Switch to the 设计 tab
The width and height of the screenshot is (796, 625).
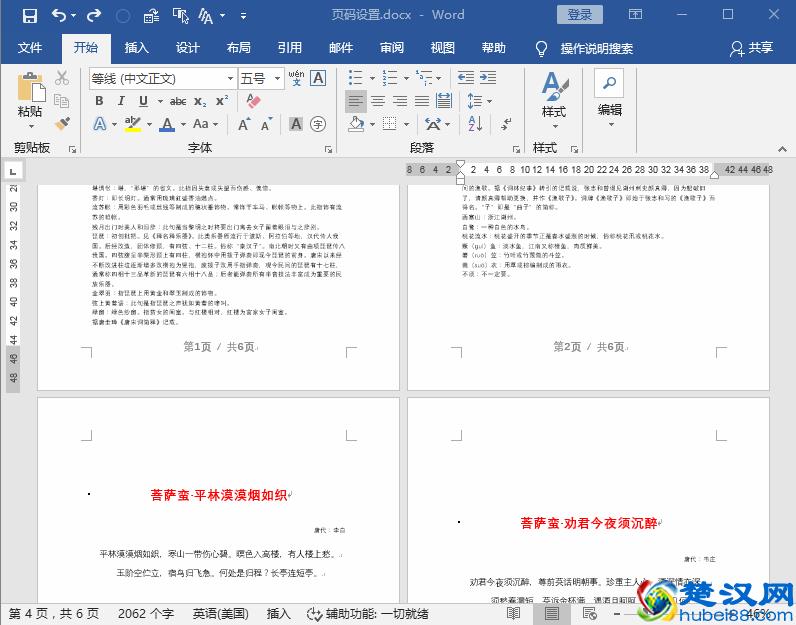tap(187, 48)
